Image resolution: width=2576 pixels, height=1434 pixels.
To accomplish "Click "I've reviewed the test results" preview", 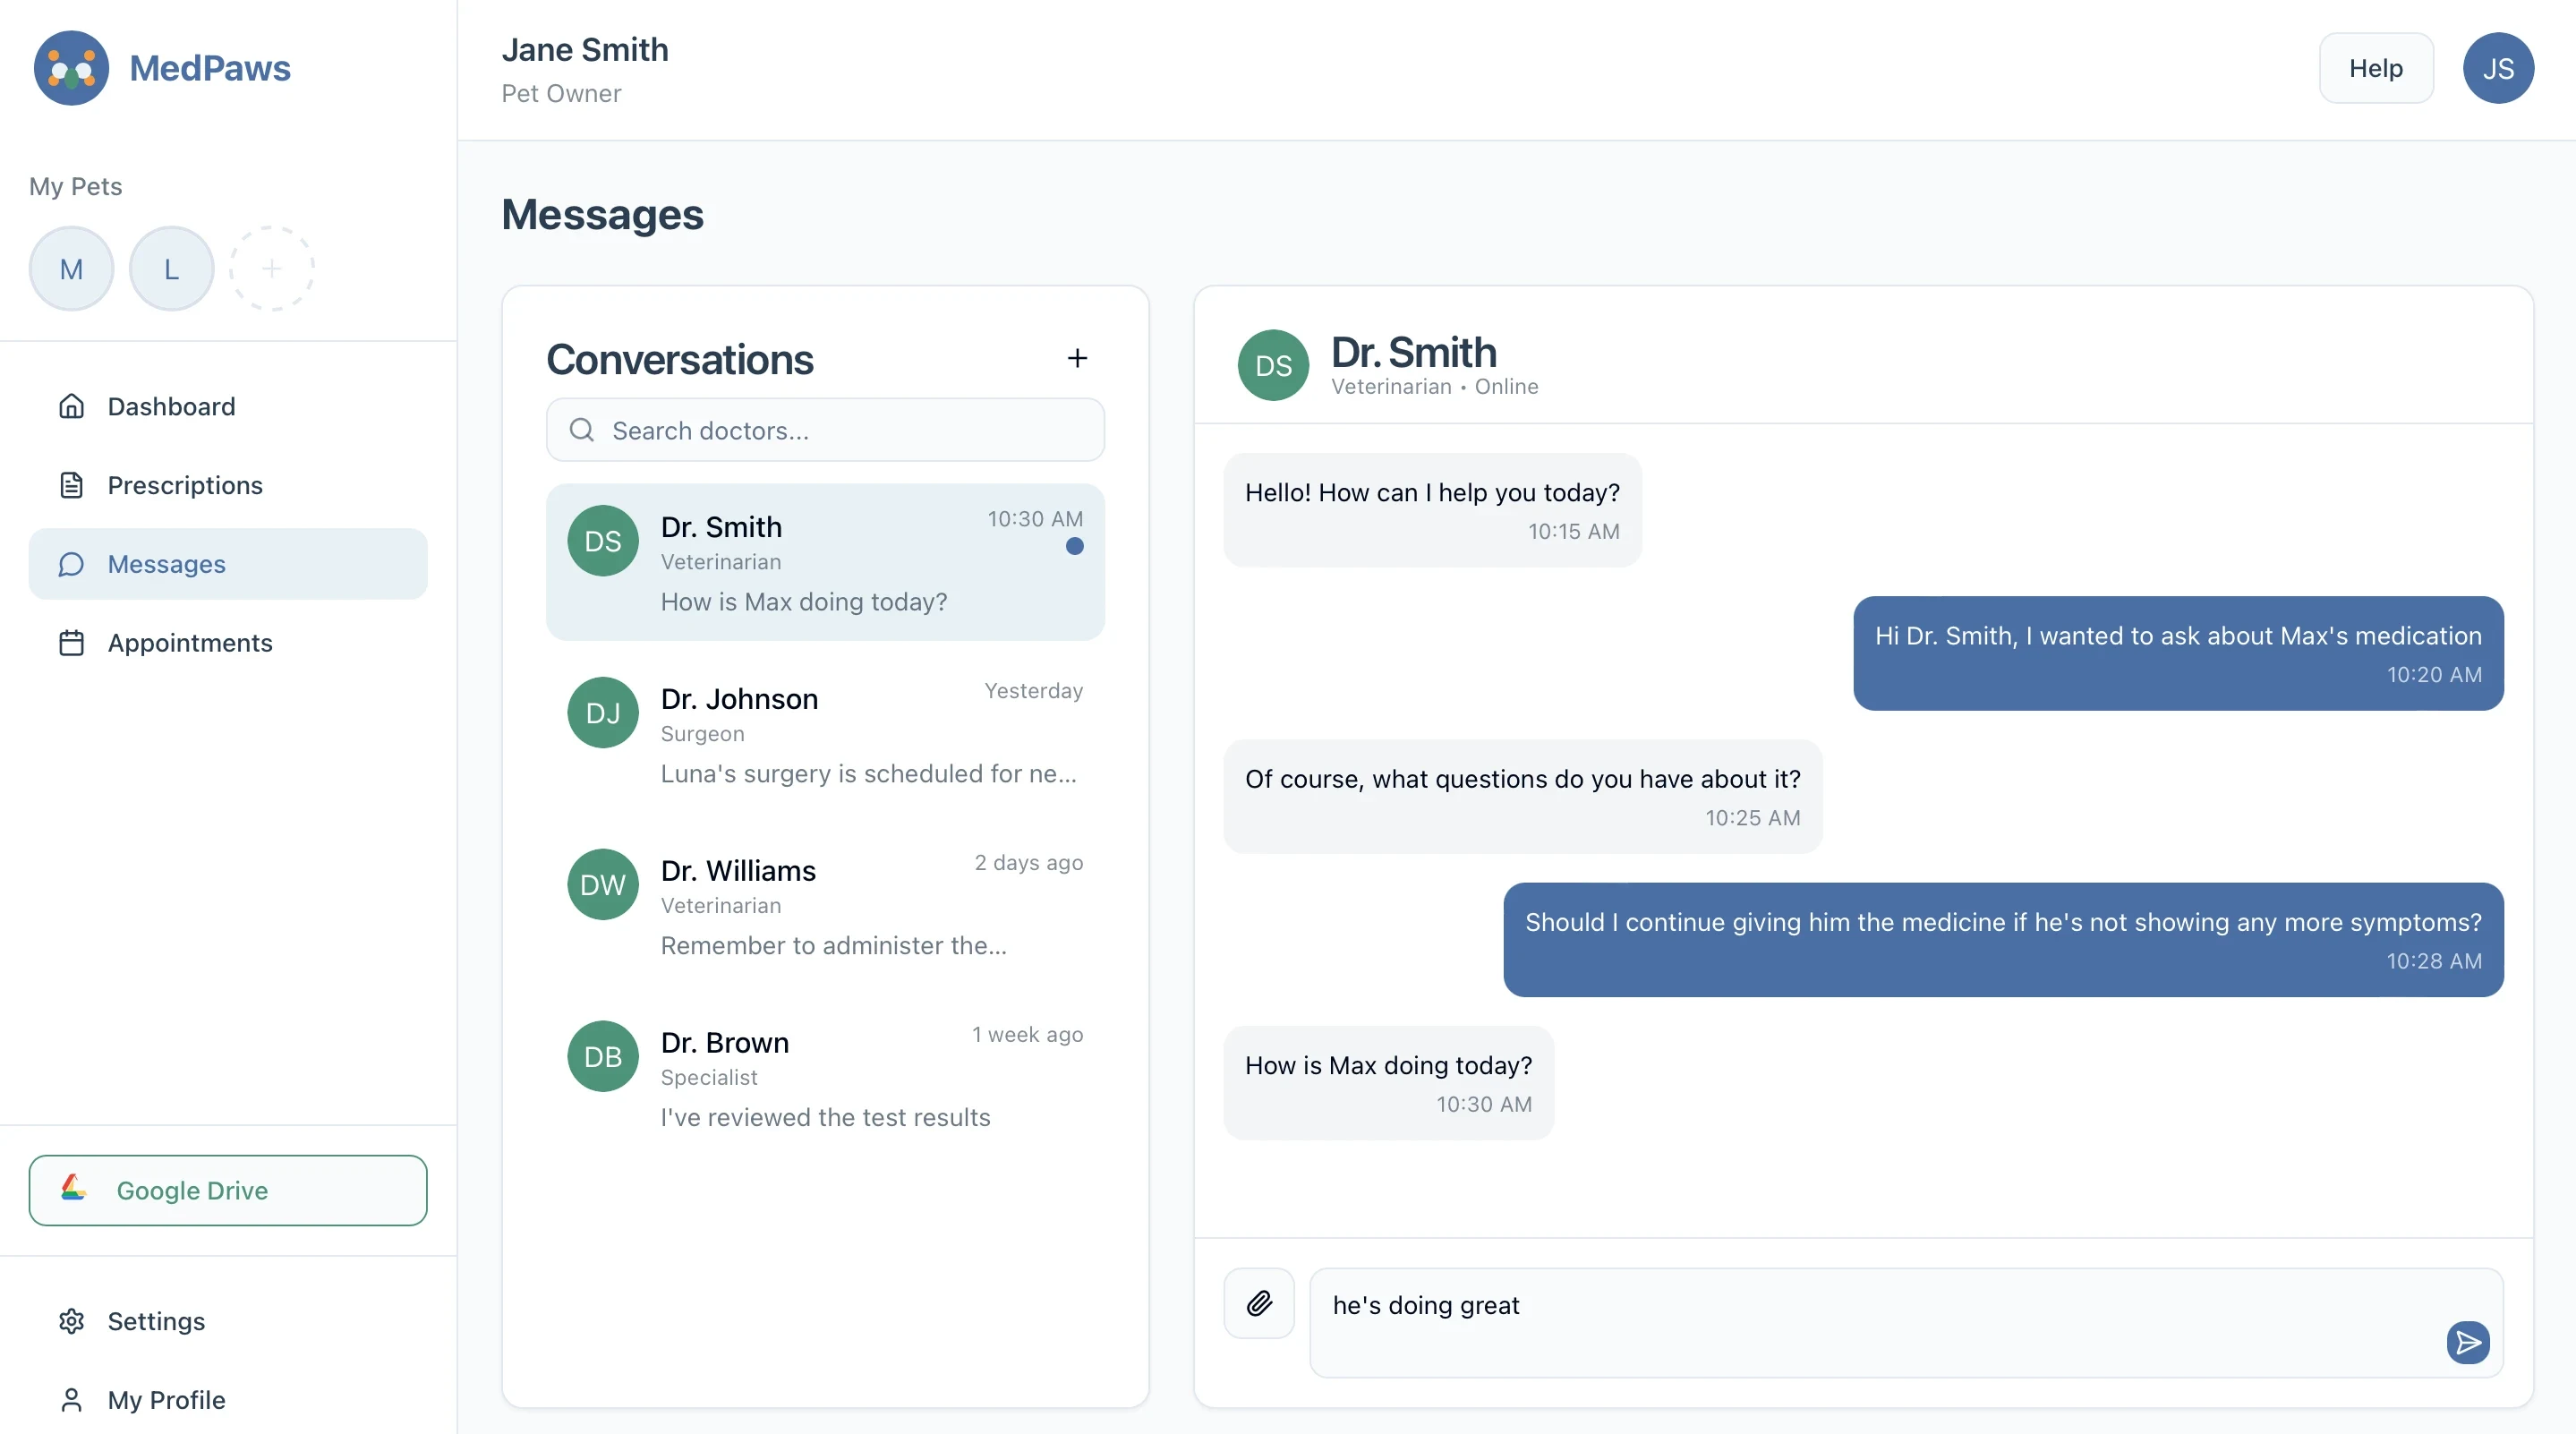I will click(x=825, y=1118).
